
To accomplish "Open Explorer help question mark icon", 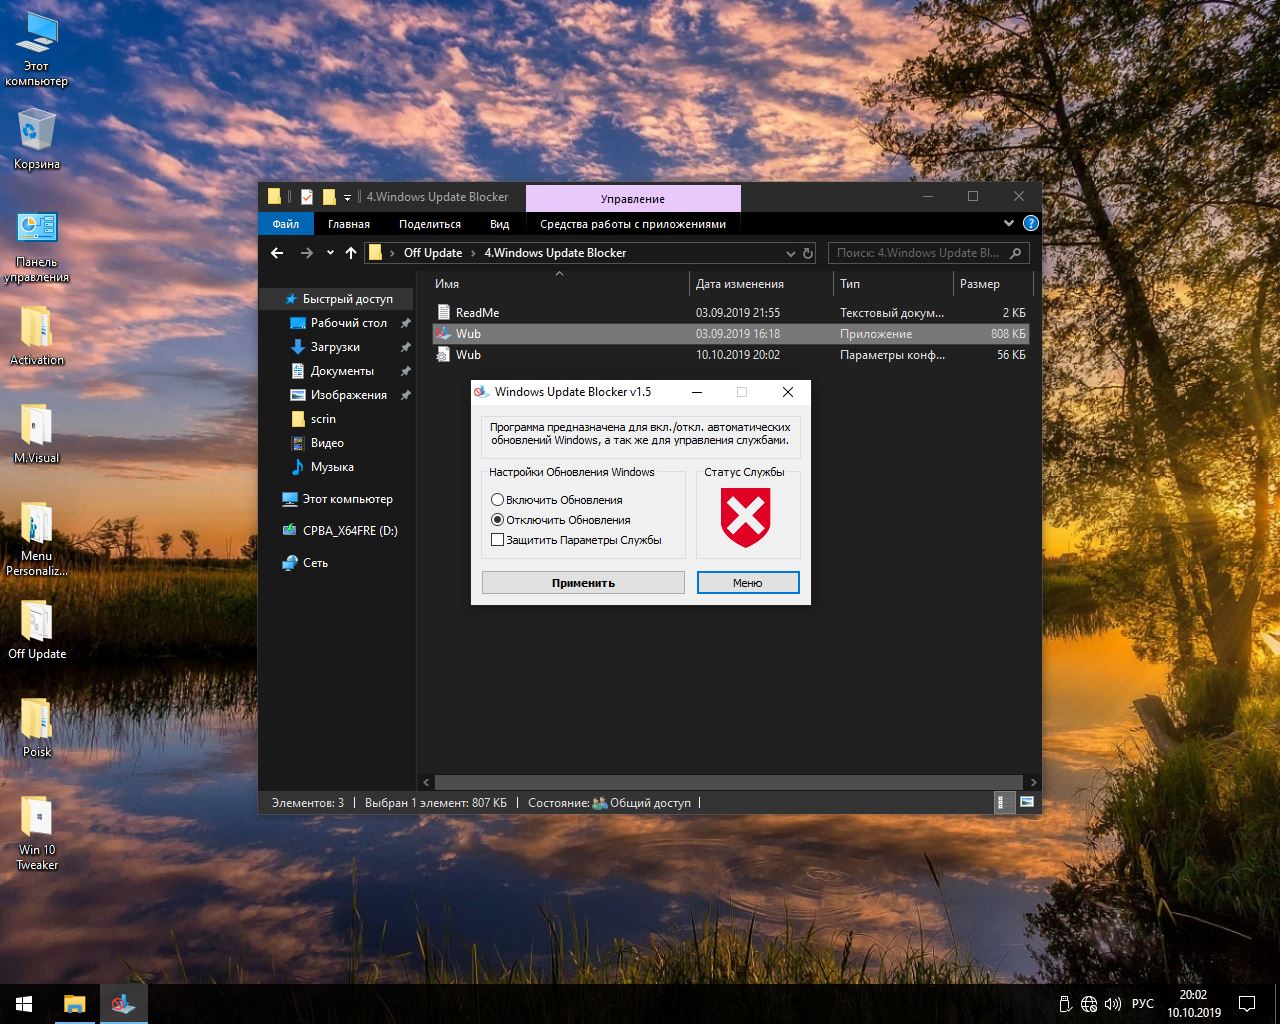I will click(x=1031, y=224).
